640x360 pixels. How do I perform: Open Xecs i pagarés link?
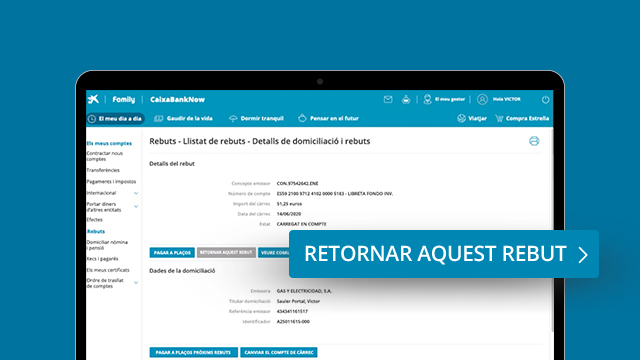tap(102, 258)
